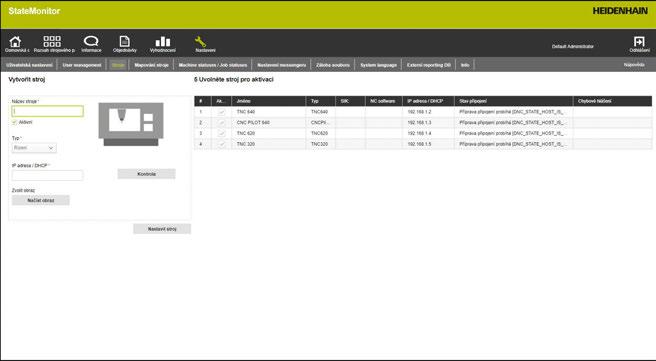Open the Objednávky document icon

124,41
